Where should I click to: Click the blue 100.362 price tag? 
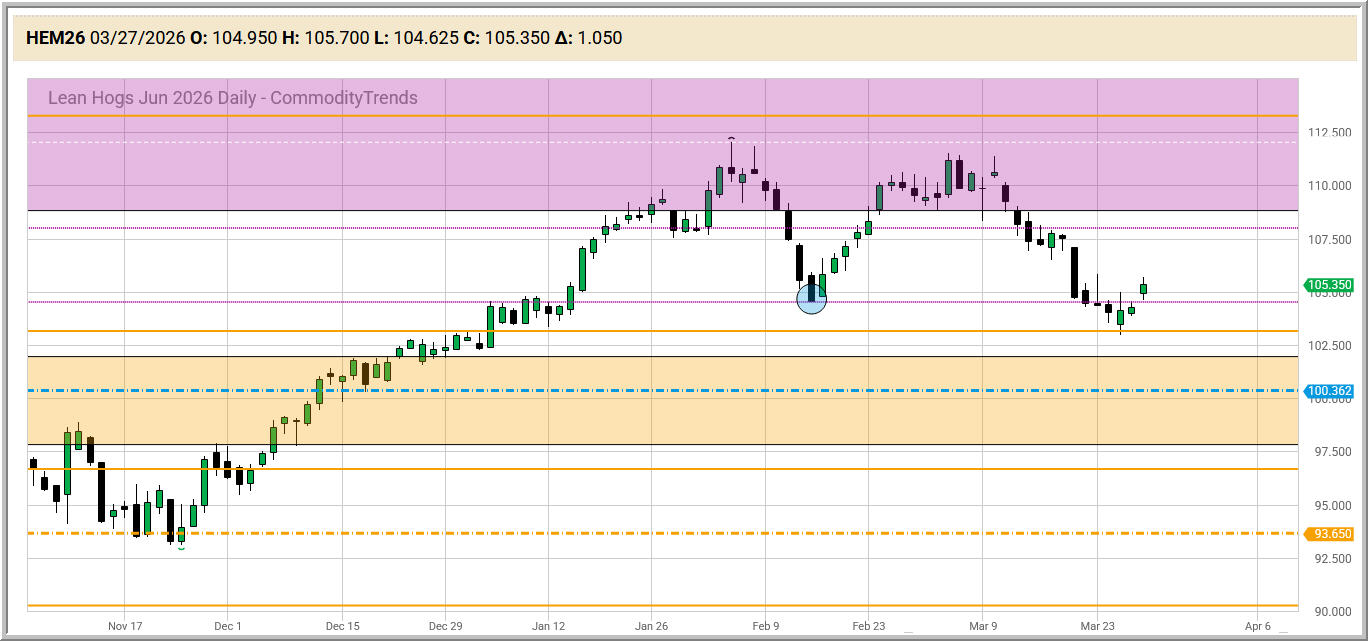1330,391
